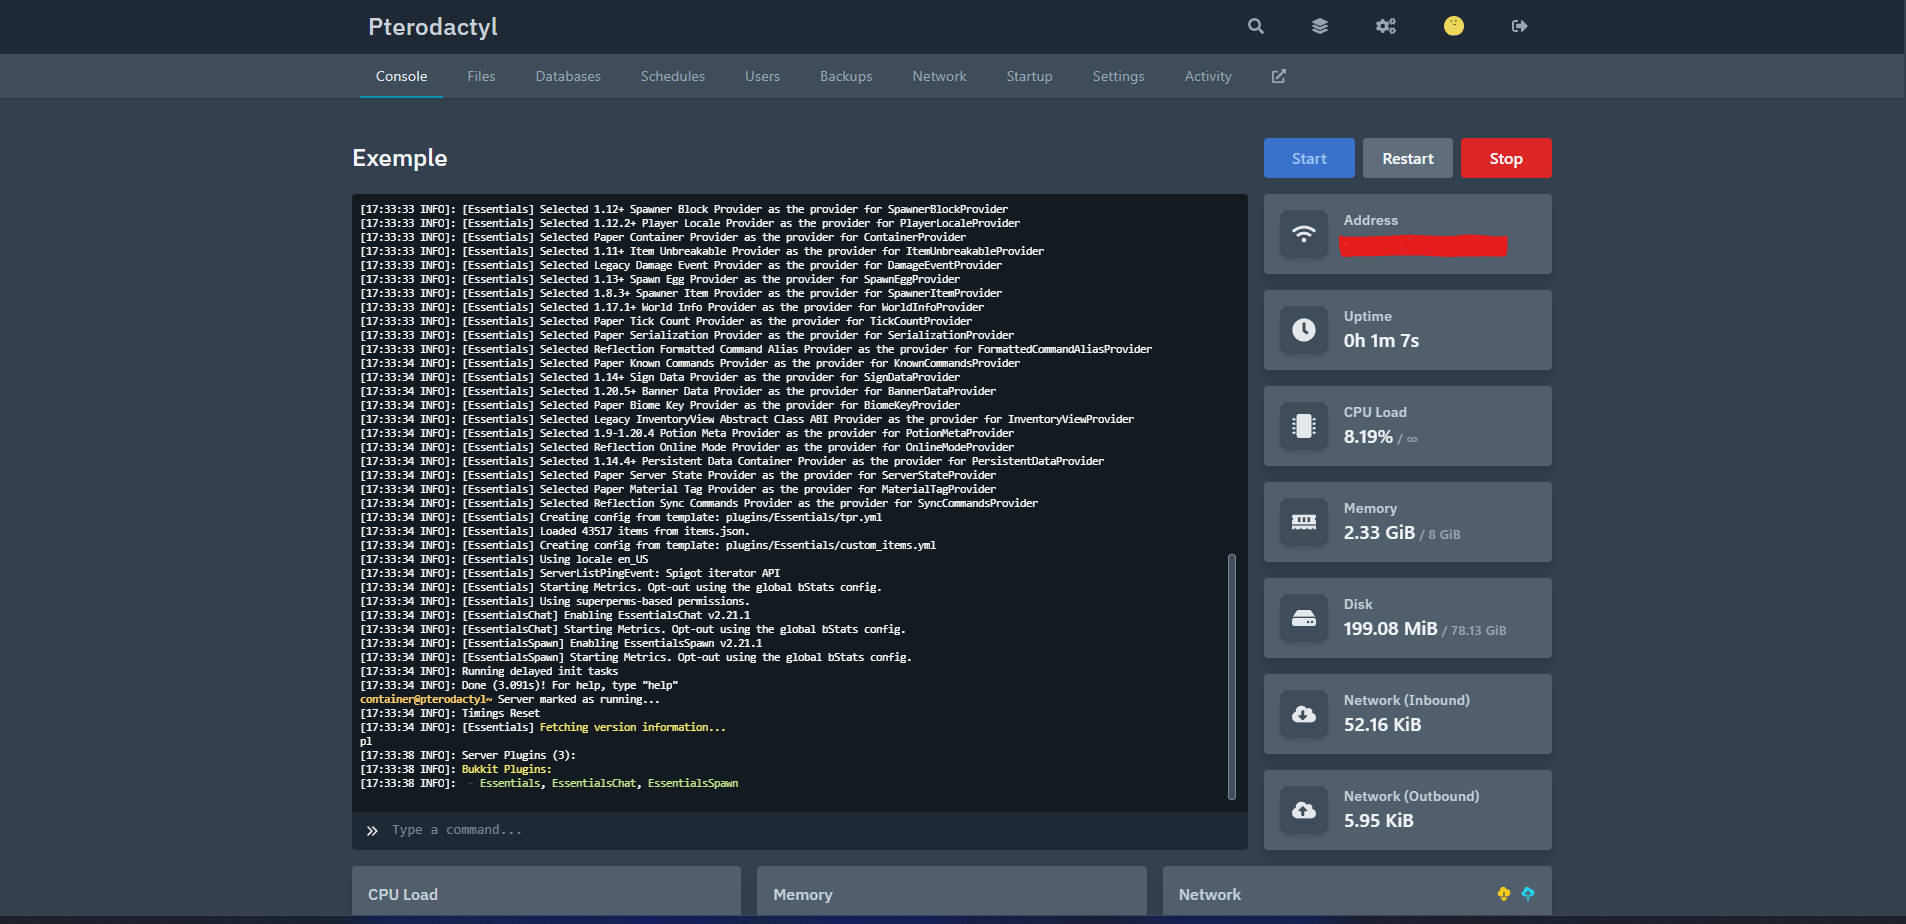Click the clock icon in Uptime card
The width and height of the screenshot is (1906, 924).
point(1304,330)
